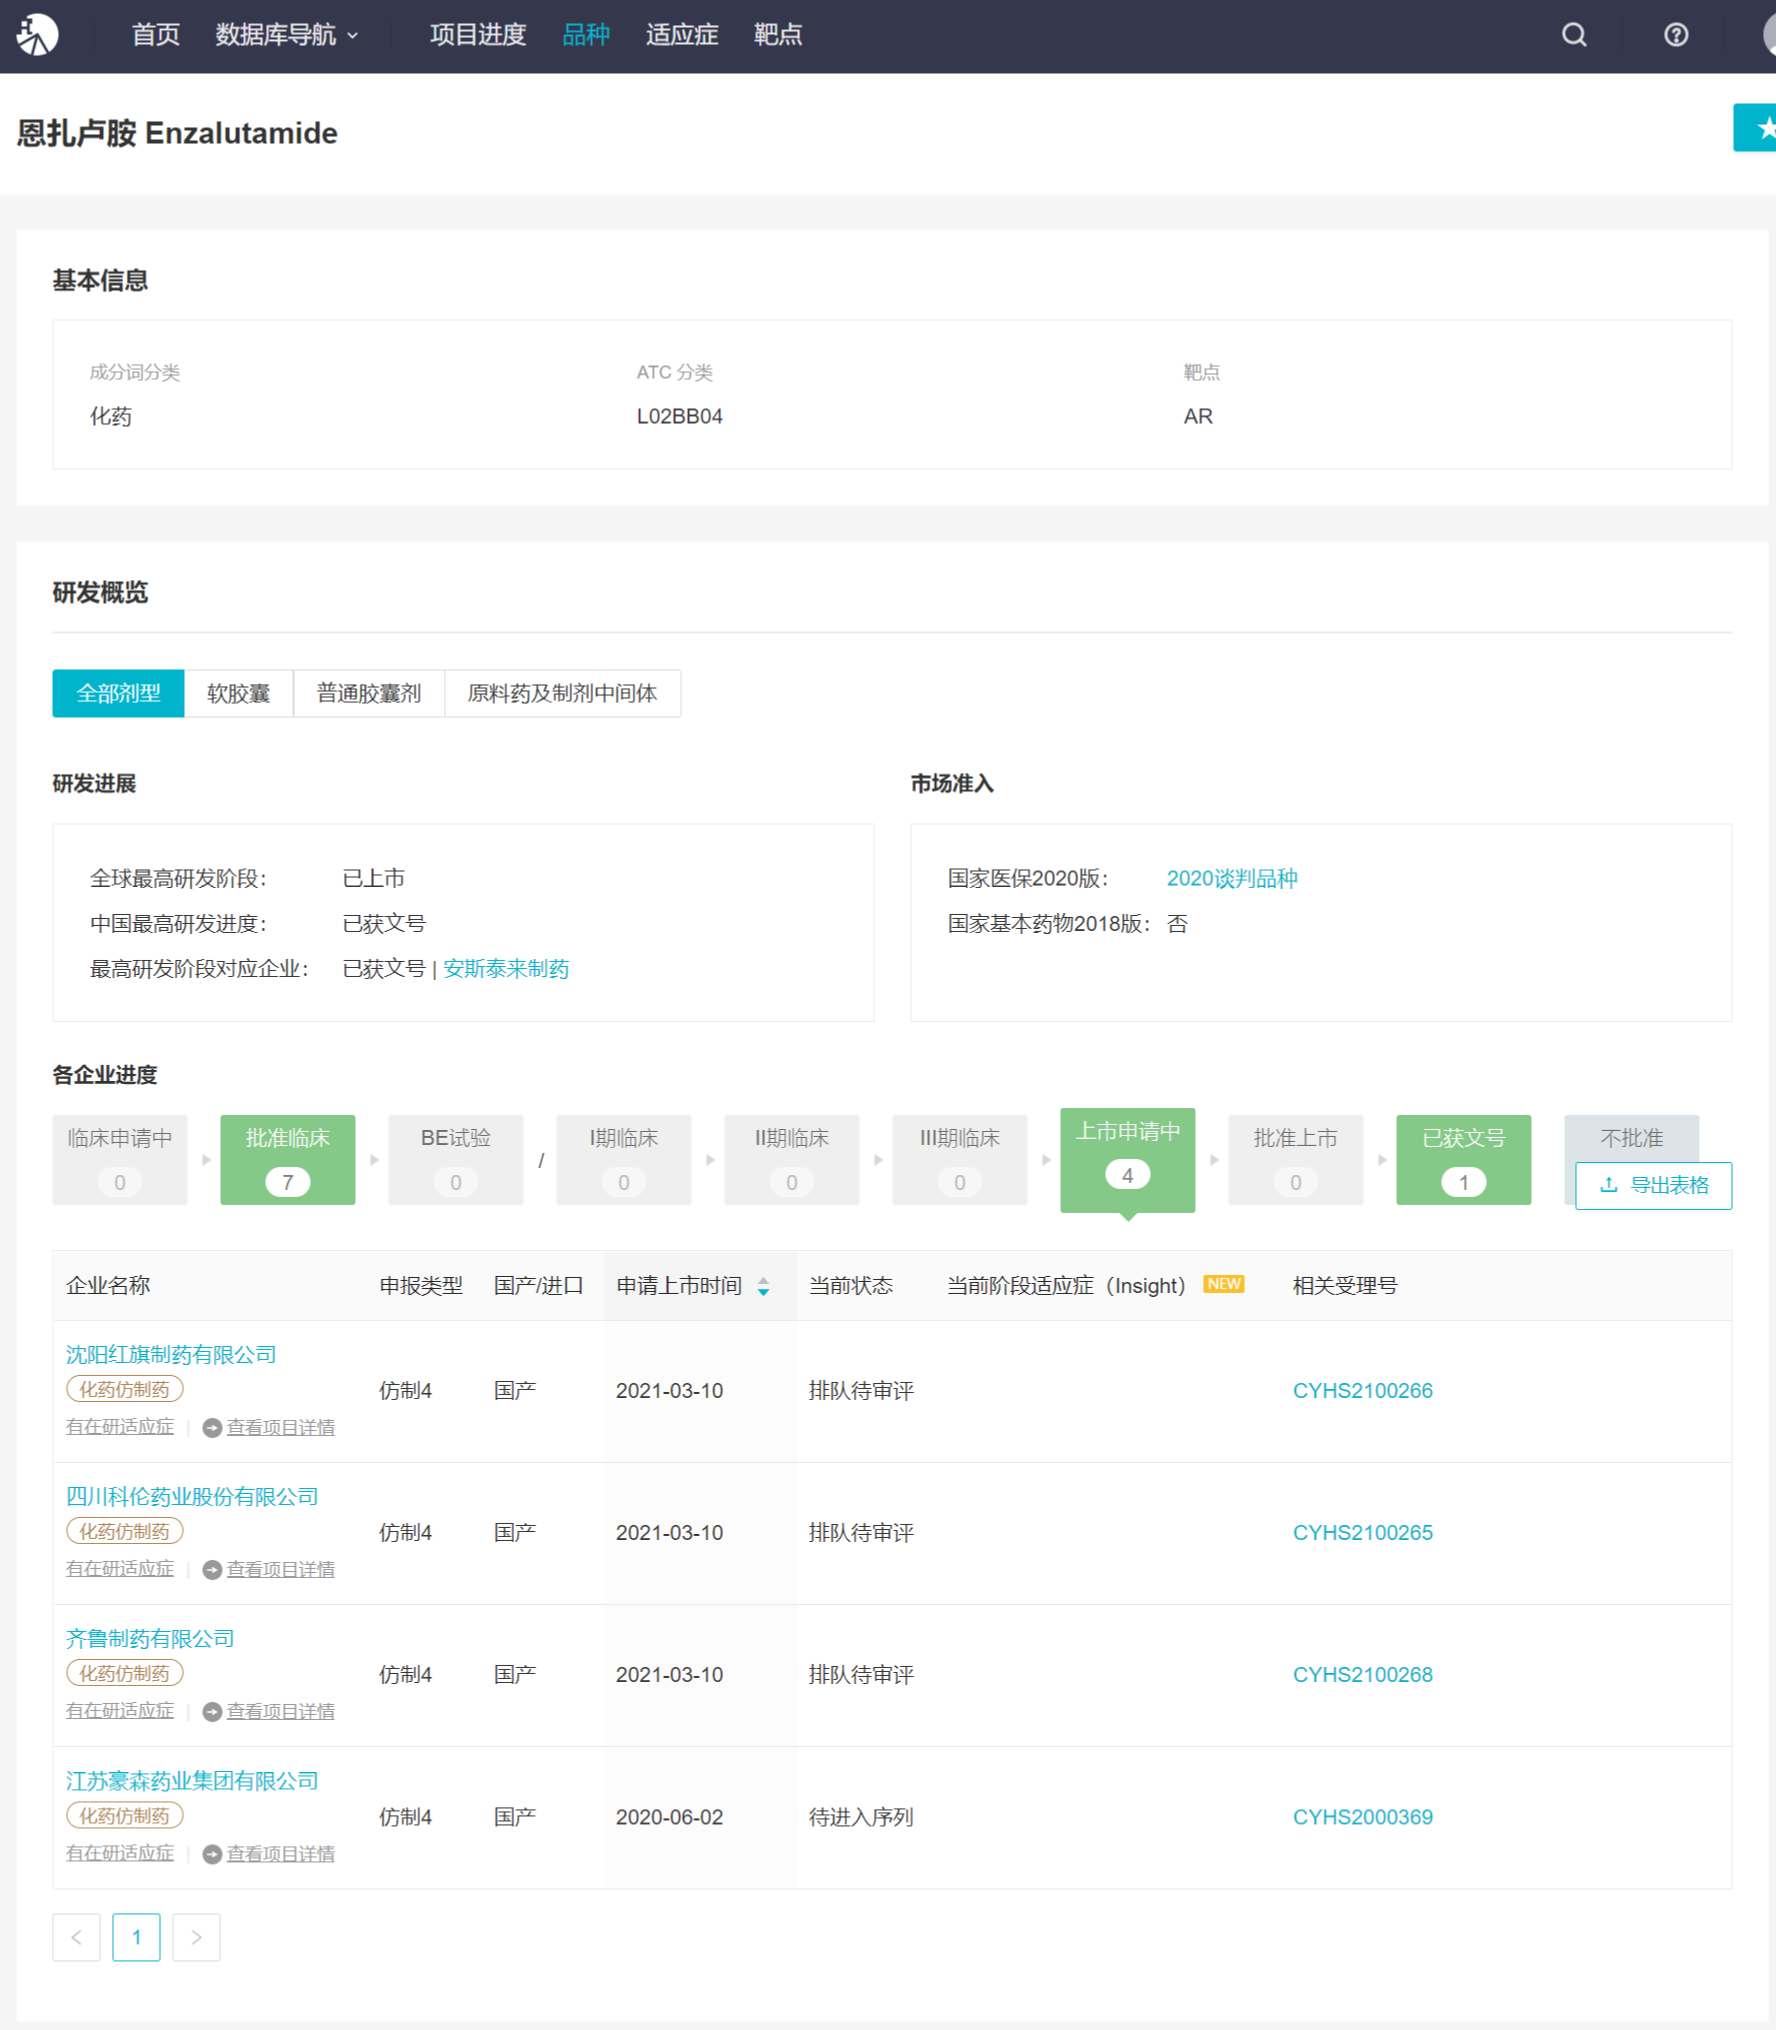Screen dimensions: 1776x2030
Task: Click 有在研适应症 under 四川科伦药业
Action: pyautogui.click(x=120, y=1569)
